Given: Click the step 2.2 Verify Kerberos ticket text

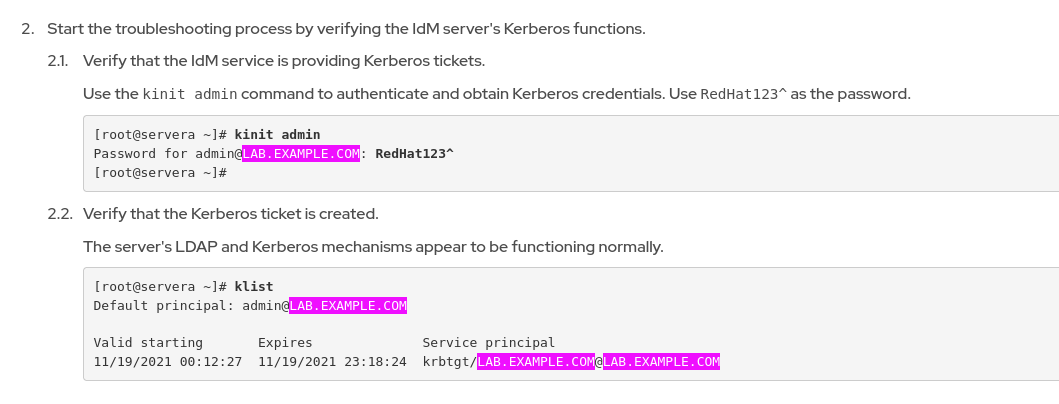Looking at the screenshot, I should coord(231,214).
